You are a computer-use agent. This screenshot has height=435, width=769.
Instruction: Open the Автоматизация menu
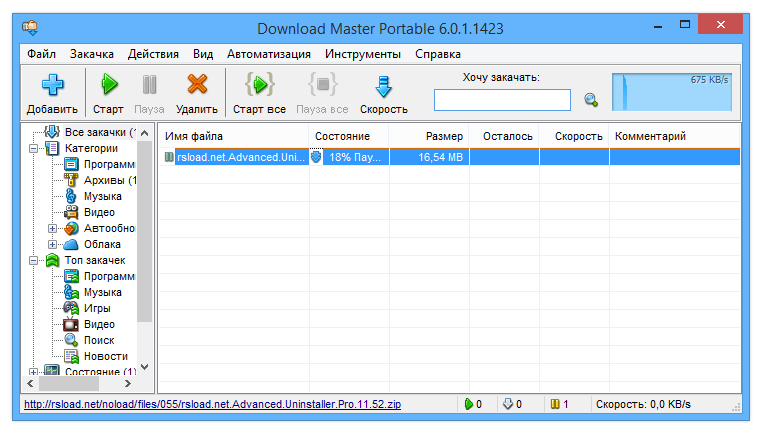(269, 54)
